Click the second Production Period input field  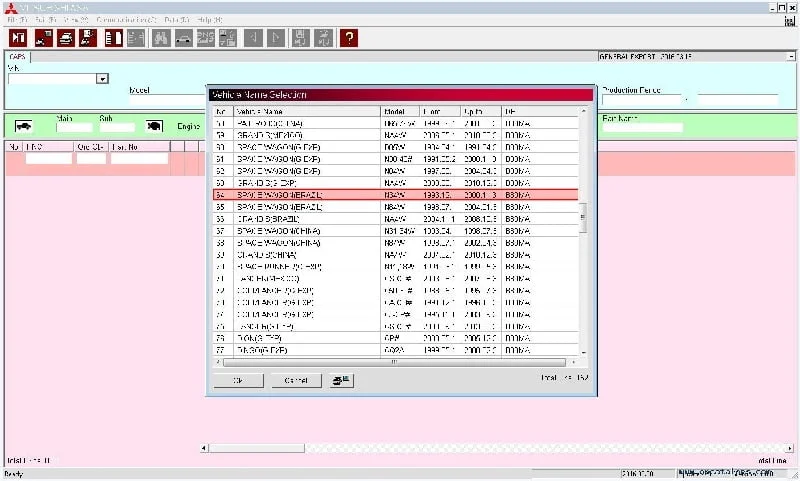(738, 99)
